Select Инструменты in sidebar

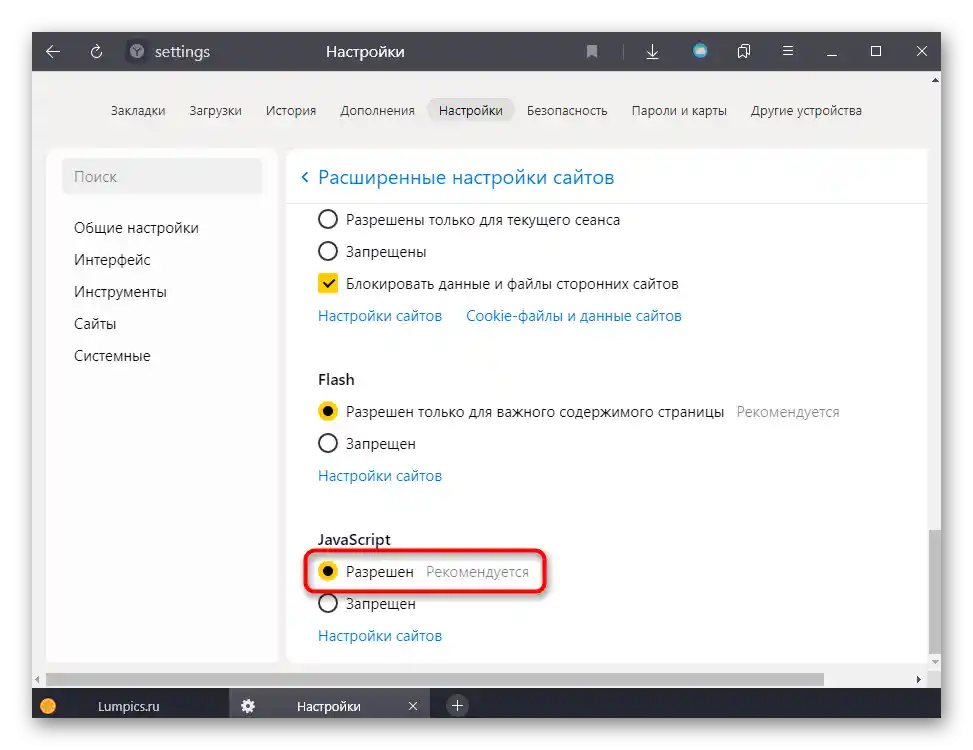(120, 292)
